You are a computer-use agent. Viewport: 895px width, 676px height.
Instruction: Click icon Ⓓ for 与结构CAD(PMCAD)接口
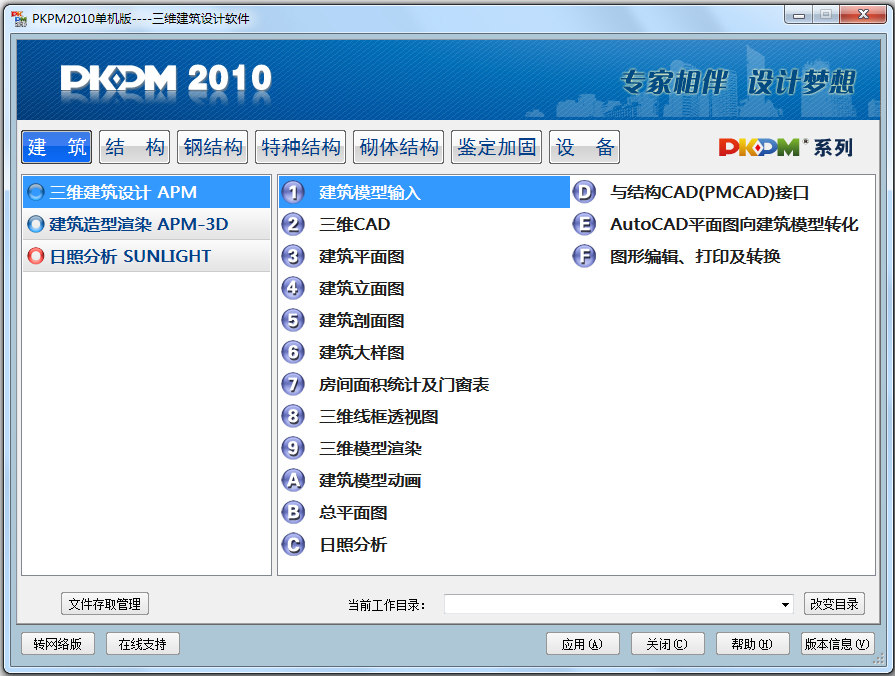585,190
